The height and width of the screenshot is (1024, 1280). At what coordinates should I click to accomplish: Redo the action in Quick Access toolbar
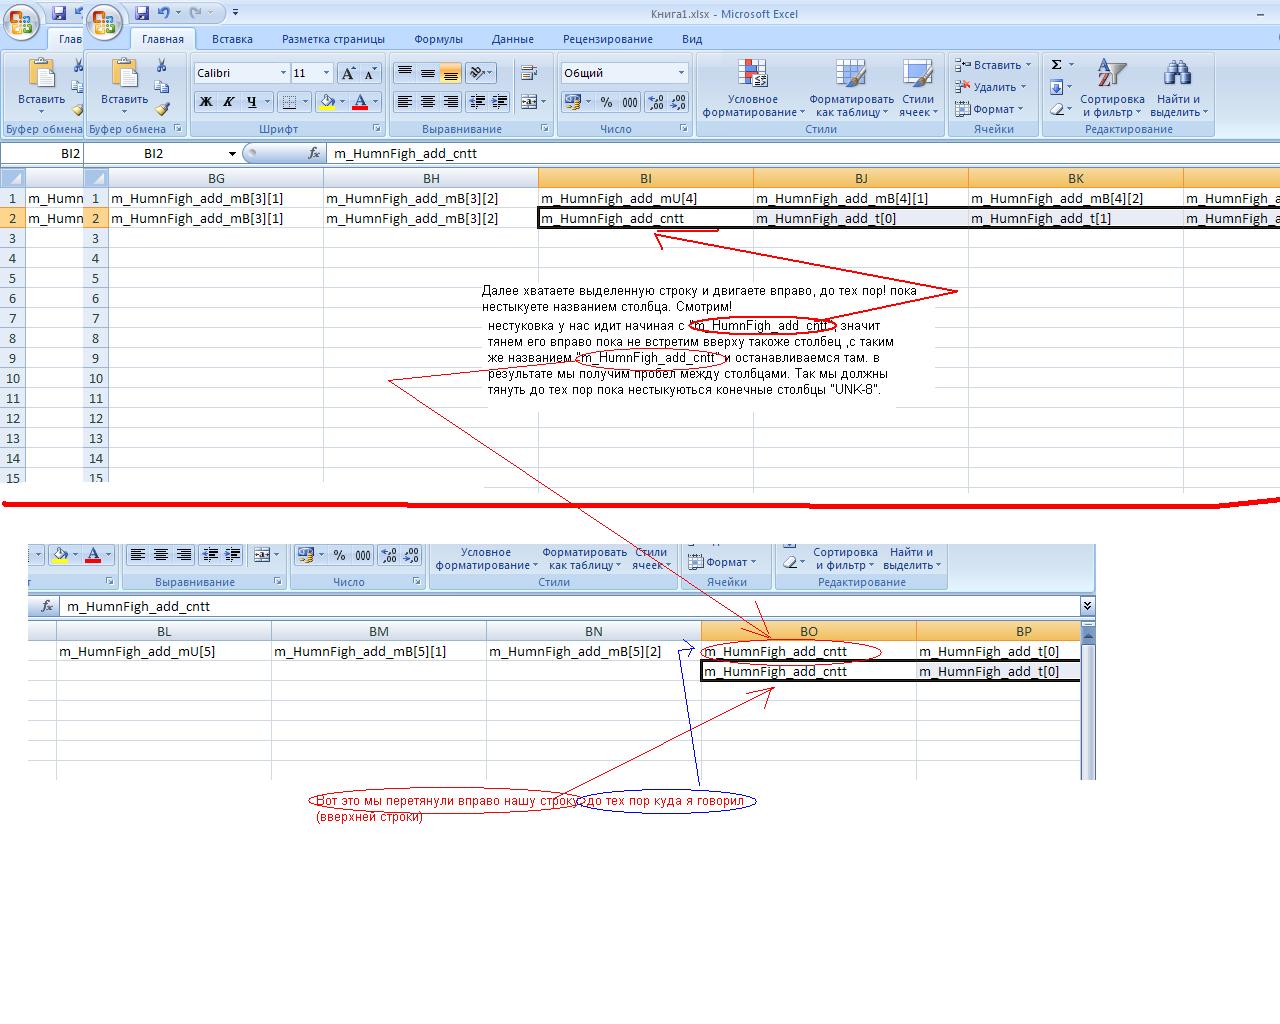pyautogui.click(x=195, y=13)
